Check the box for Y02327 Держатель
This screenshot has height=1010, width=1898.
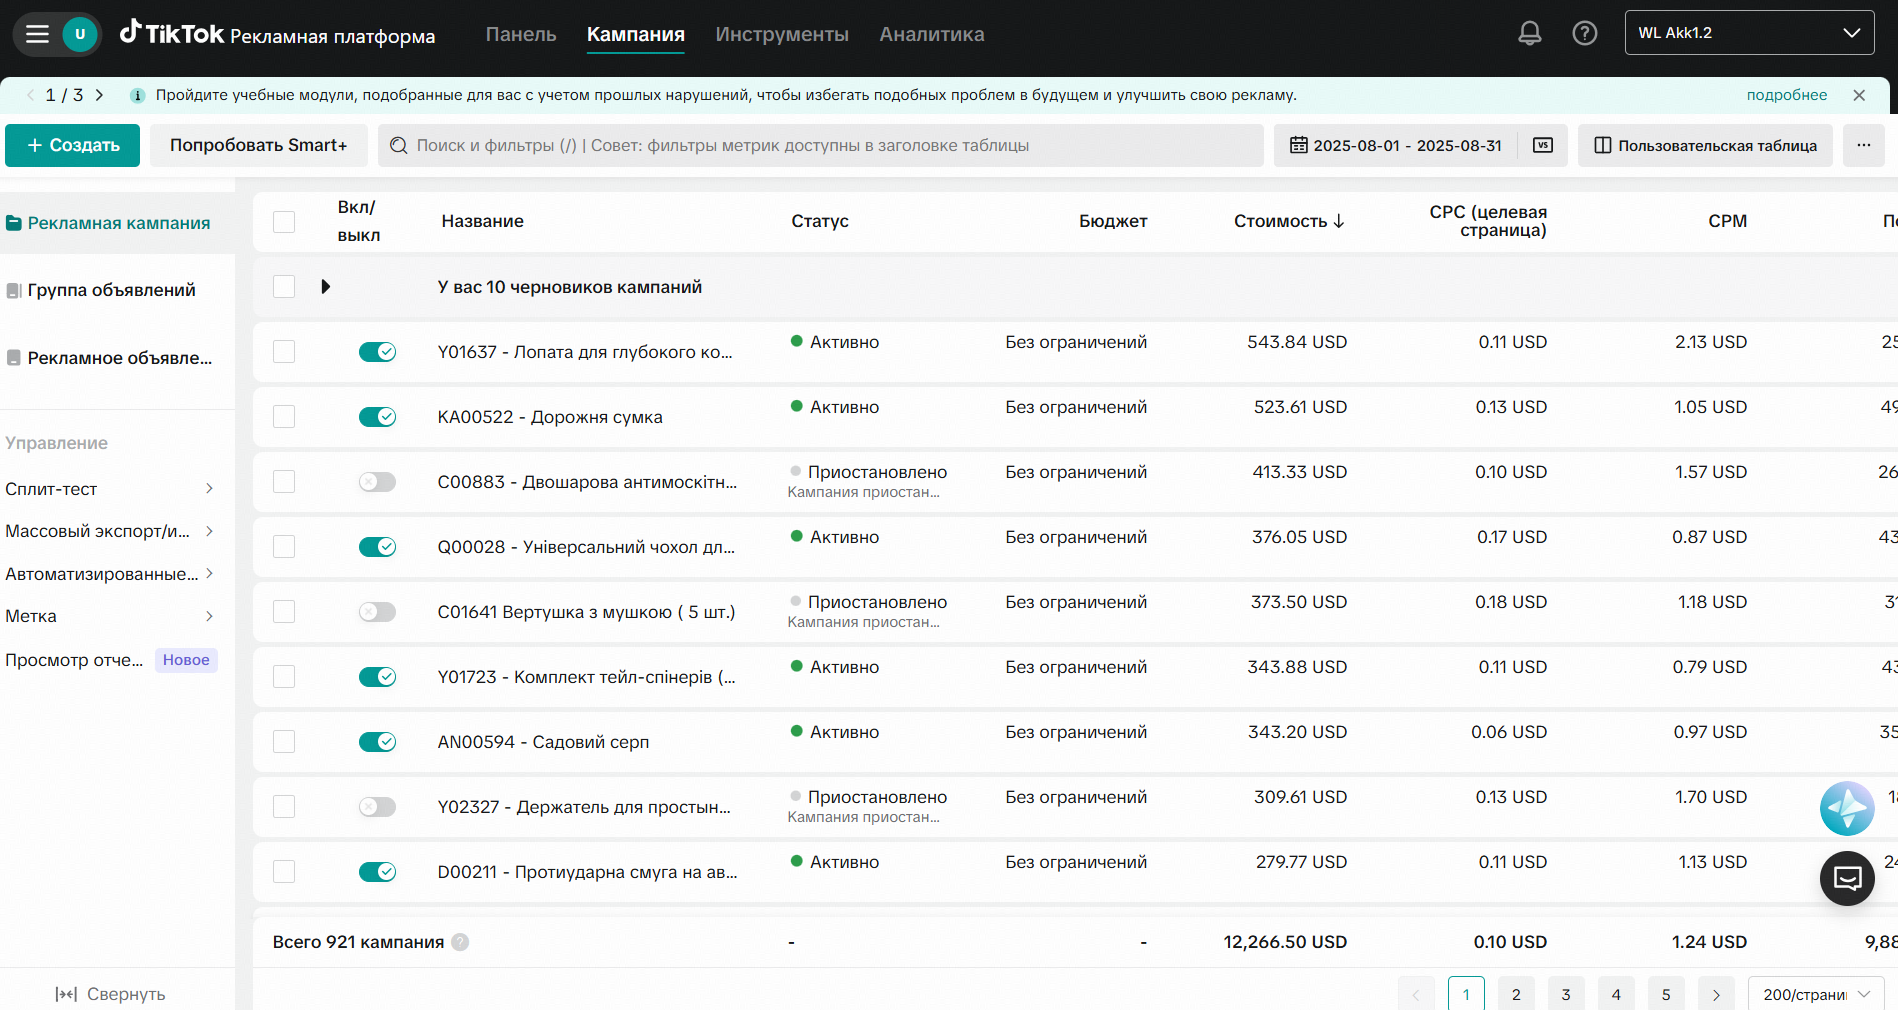[x=284, y=807]
